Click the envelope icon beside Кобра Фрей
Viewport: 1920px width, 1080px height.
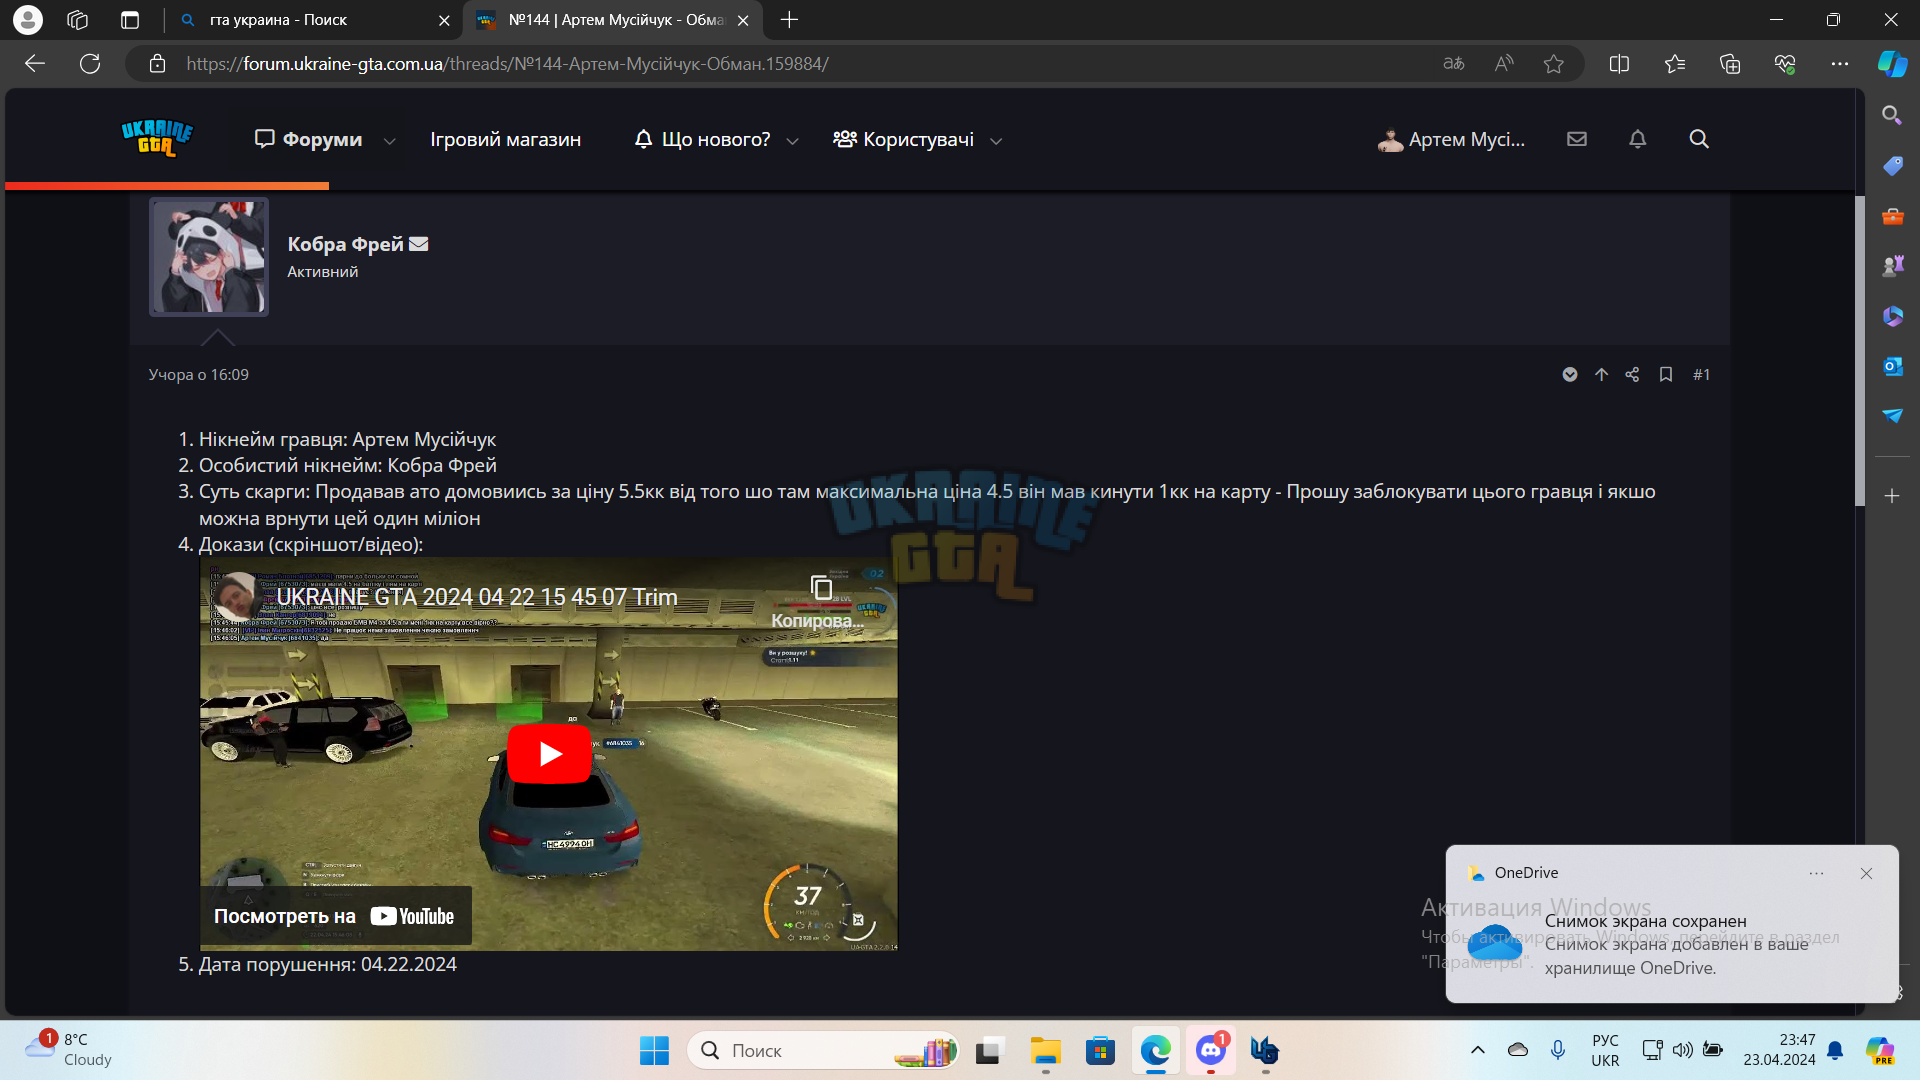(419, 244)
